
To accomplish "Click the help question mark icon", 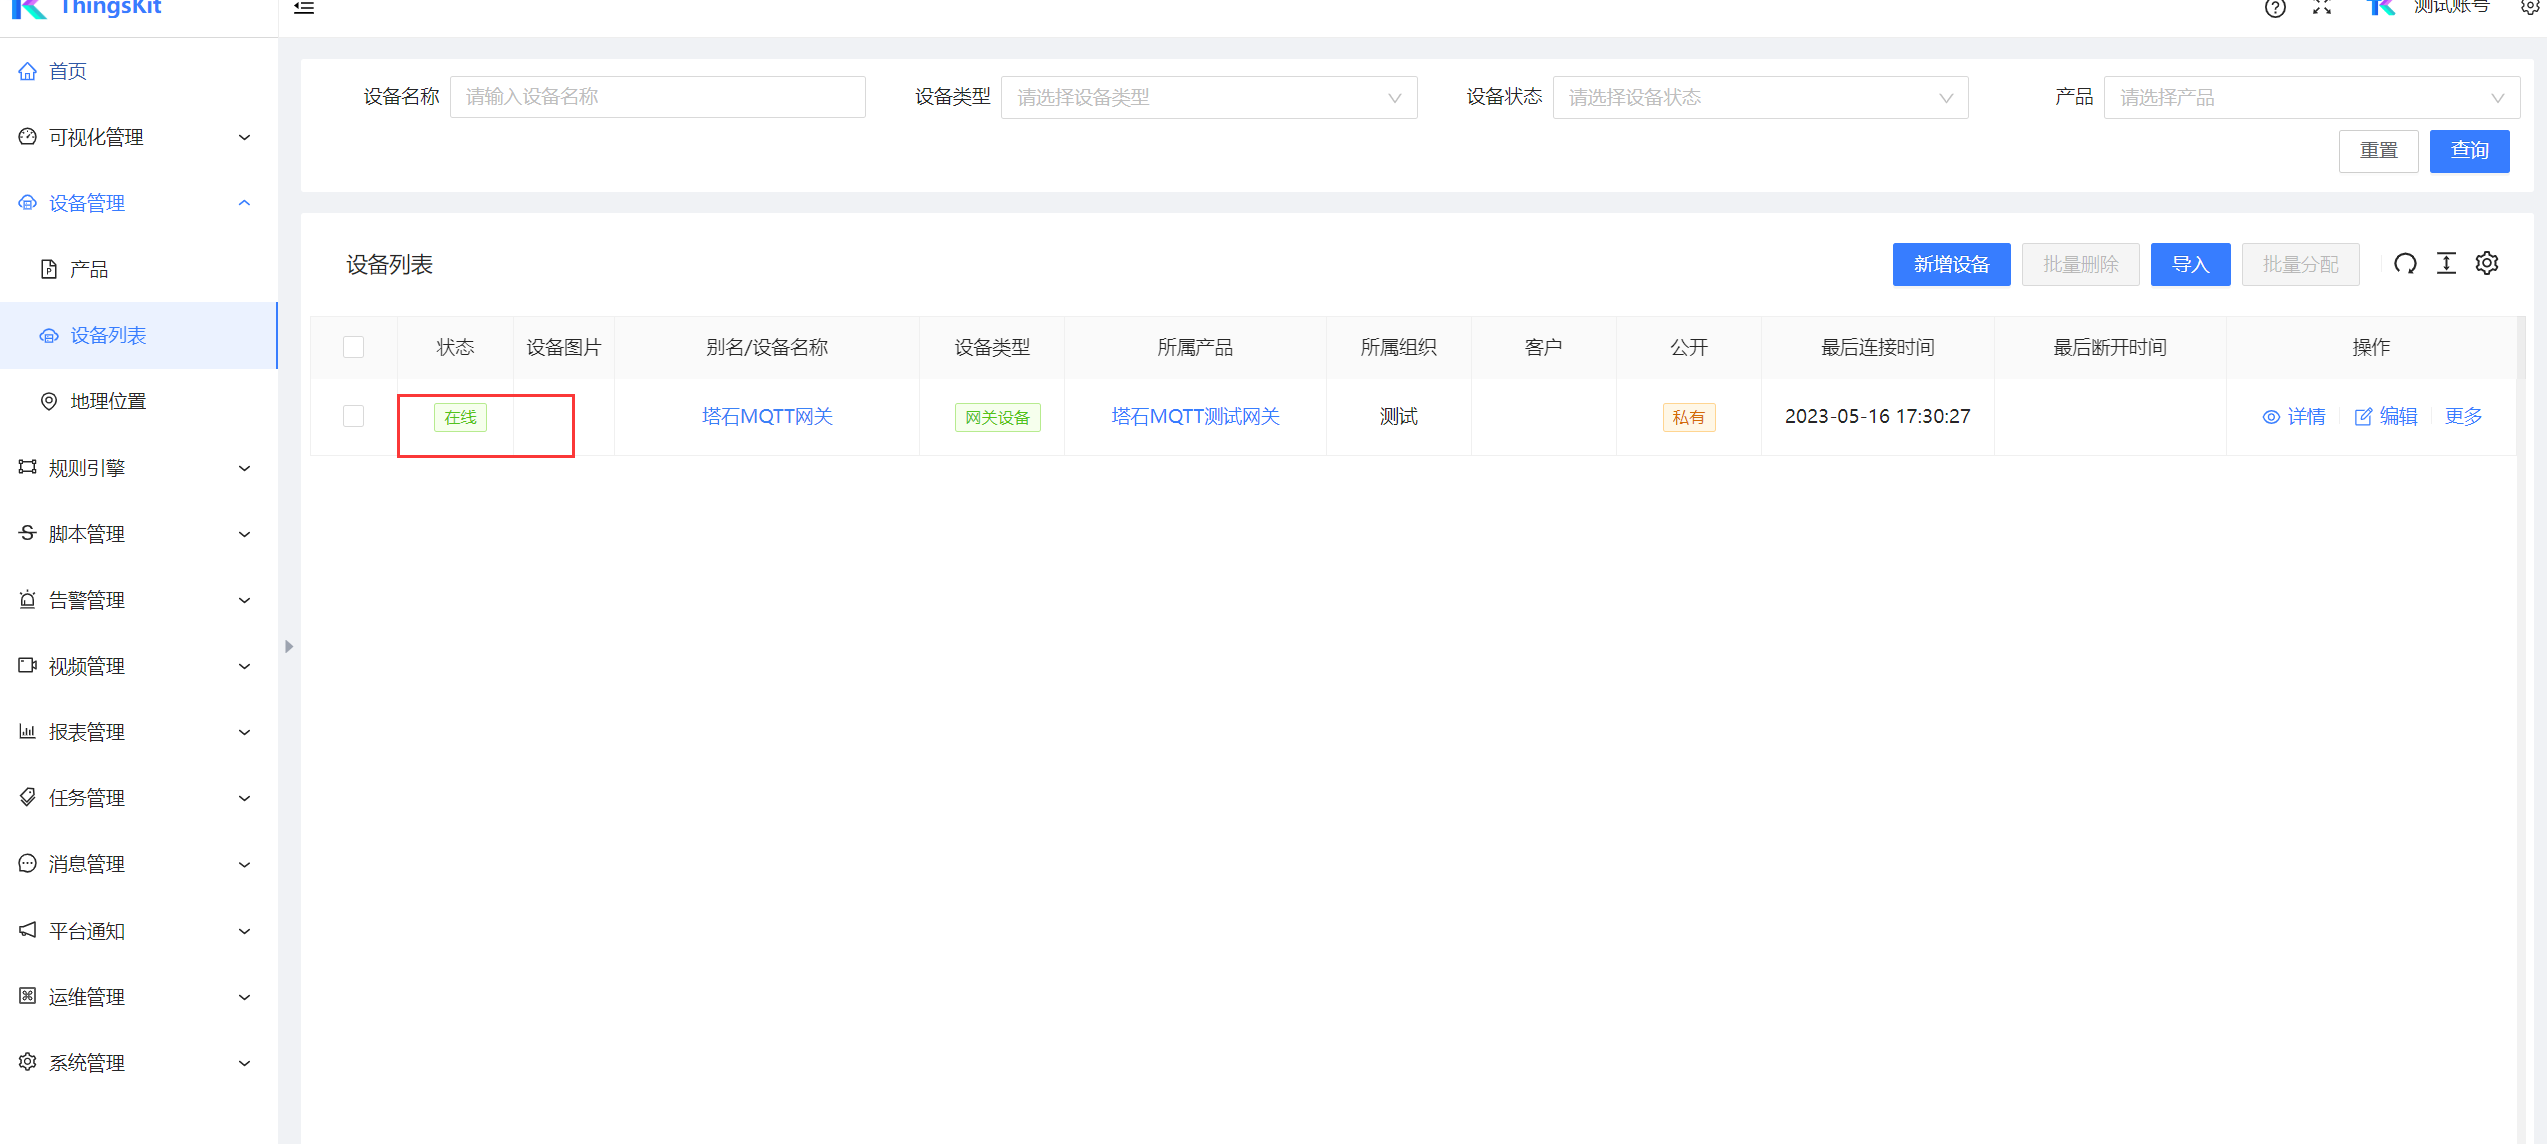I will [x=2275, y=9].
